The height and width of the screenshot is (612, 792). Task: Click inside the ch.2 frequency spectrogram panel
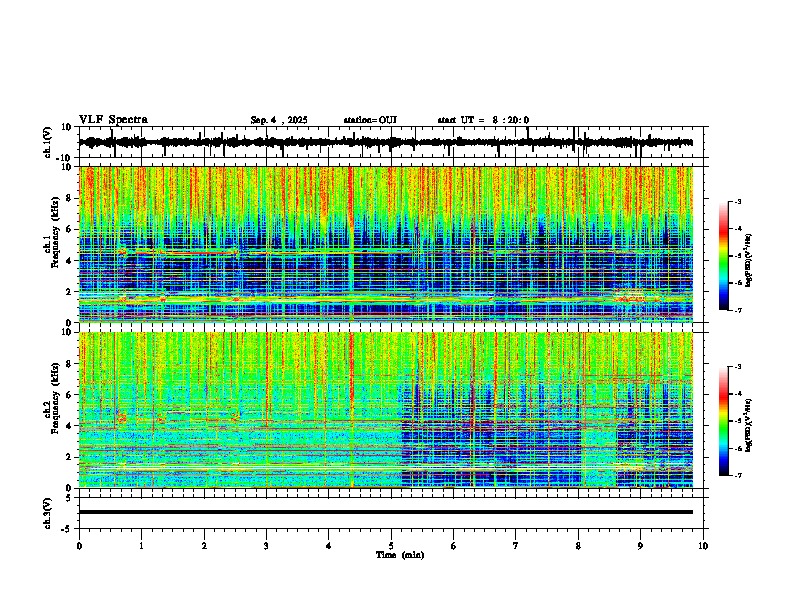point(386,410)
